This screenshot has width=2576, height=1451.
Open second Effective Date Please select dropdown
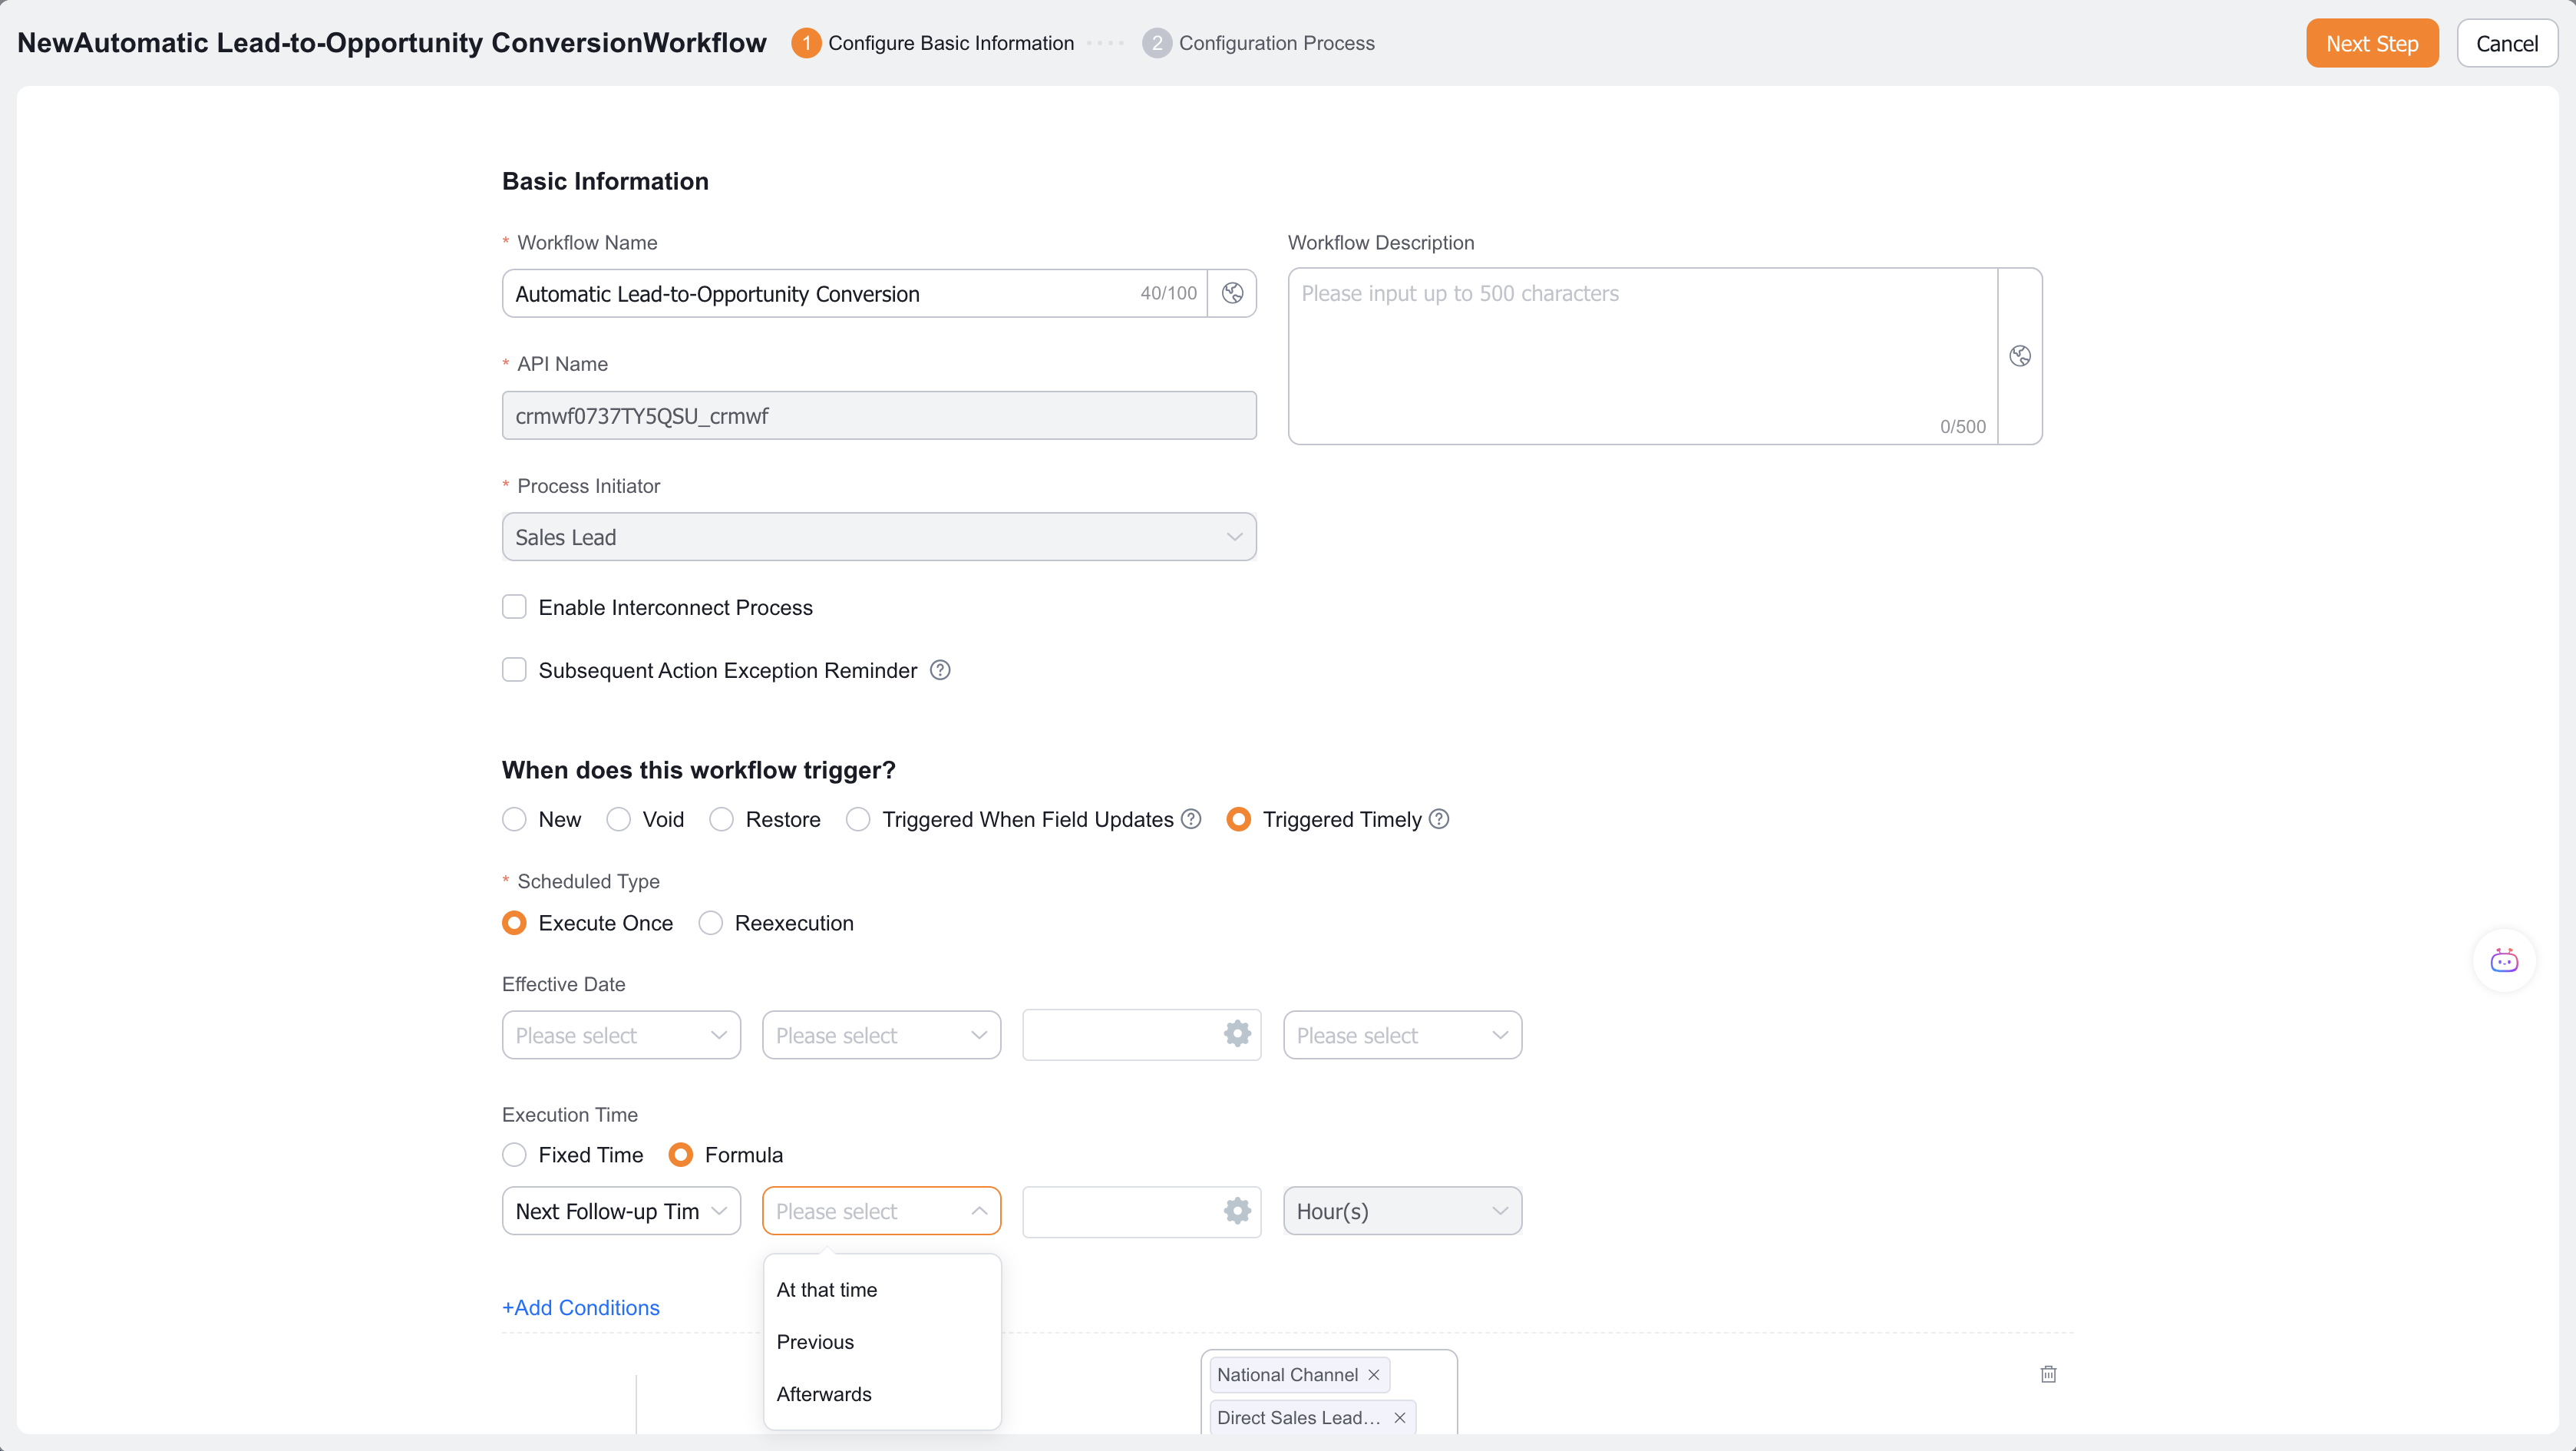coord(881,1035)
